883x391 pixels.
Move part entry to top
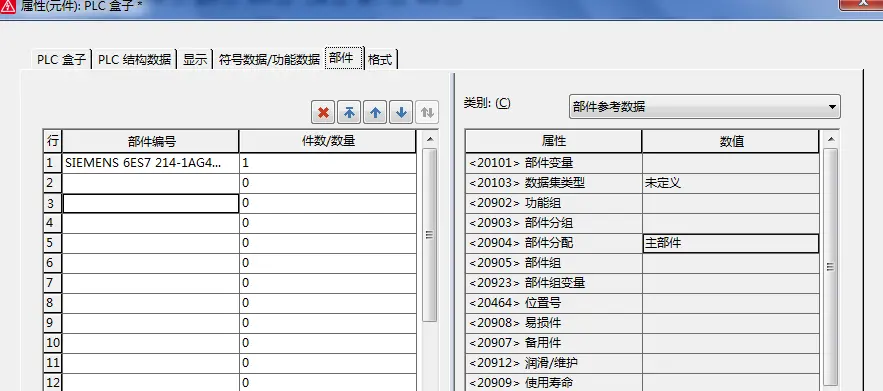pos(349,113)
